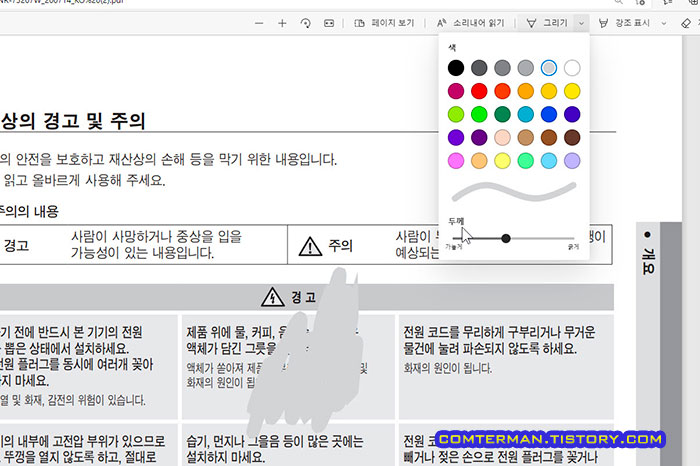Screen dimensions: 700x466
Task: Click the fit to page icon
Action: 329,23
